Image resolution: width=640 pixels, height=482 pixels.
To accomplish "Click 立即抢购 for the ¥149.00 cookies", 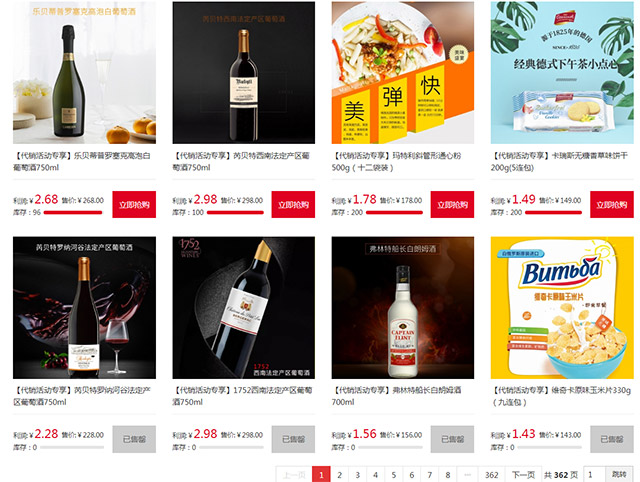I will point(612,204).
